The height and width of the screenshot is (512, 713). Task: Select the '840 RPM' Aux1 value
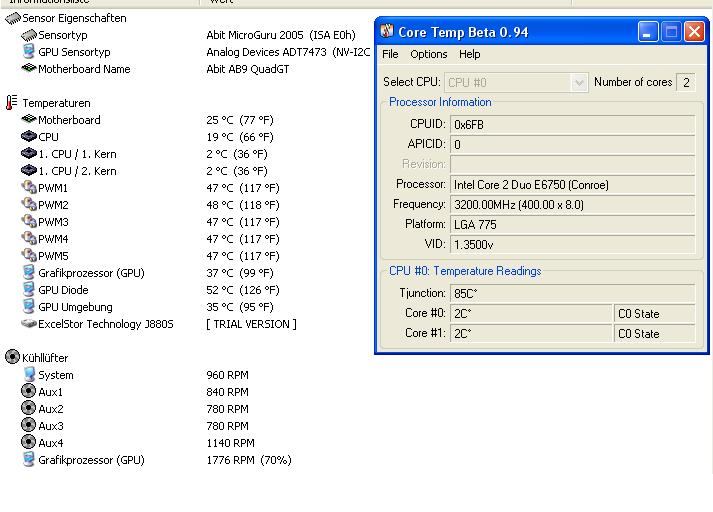(x=227, y=392)
